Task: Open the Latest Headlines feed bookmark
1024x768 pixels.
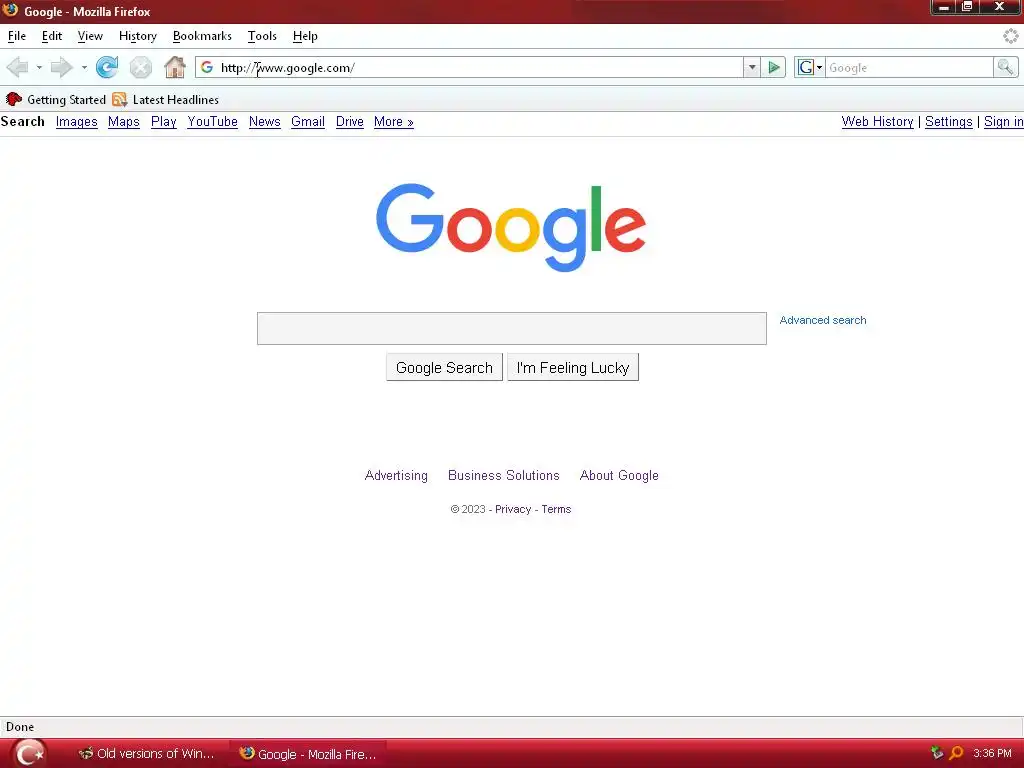Action: tap(165, 99)
